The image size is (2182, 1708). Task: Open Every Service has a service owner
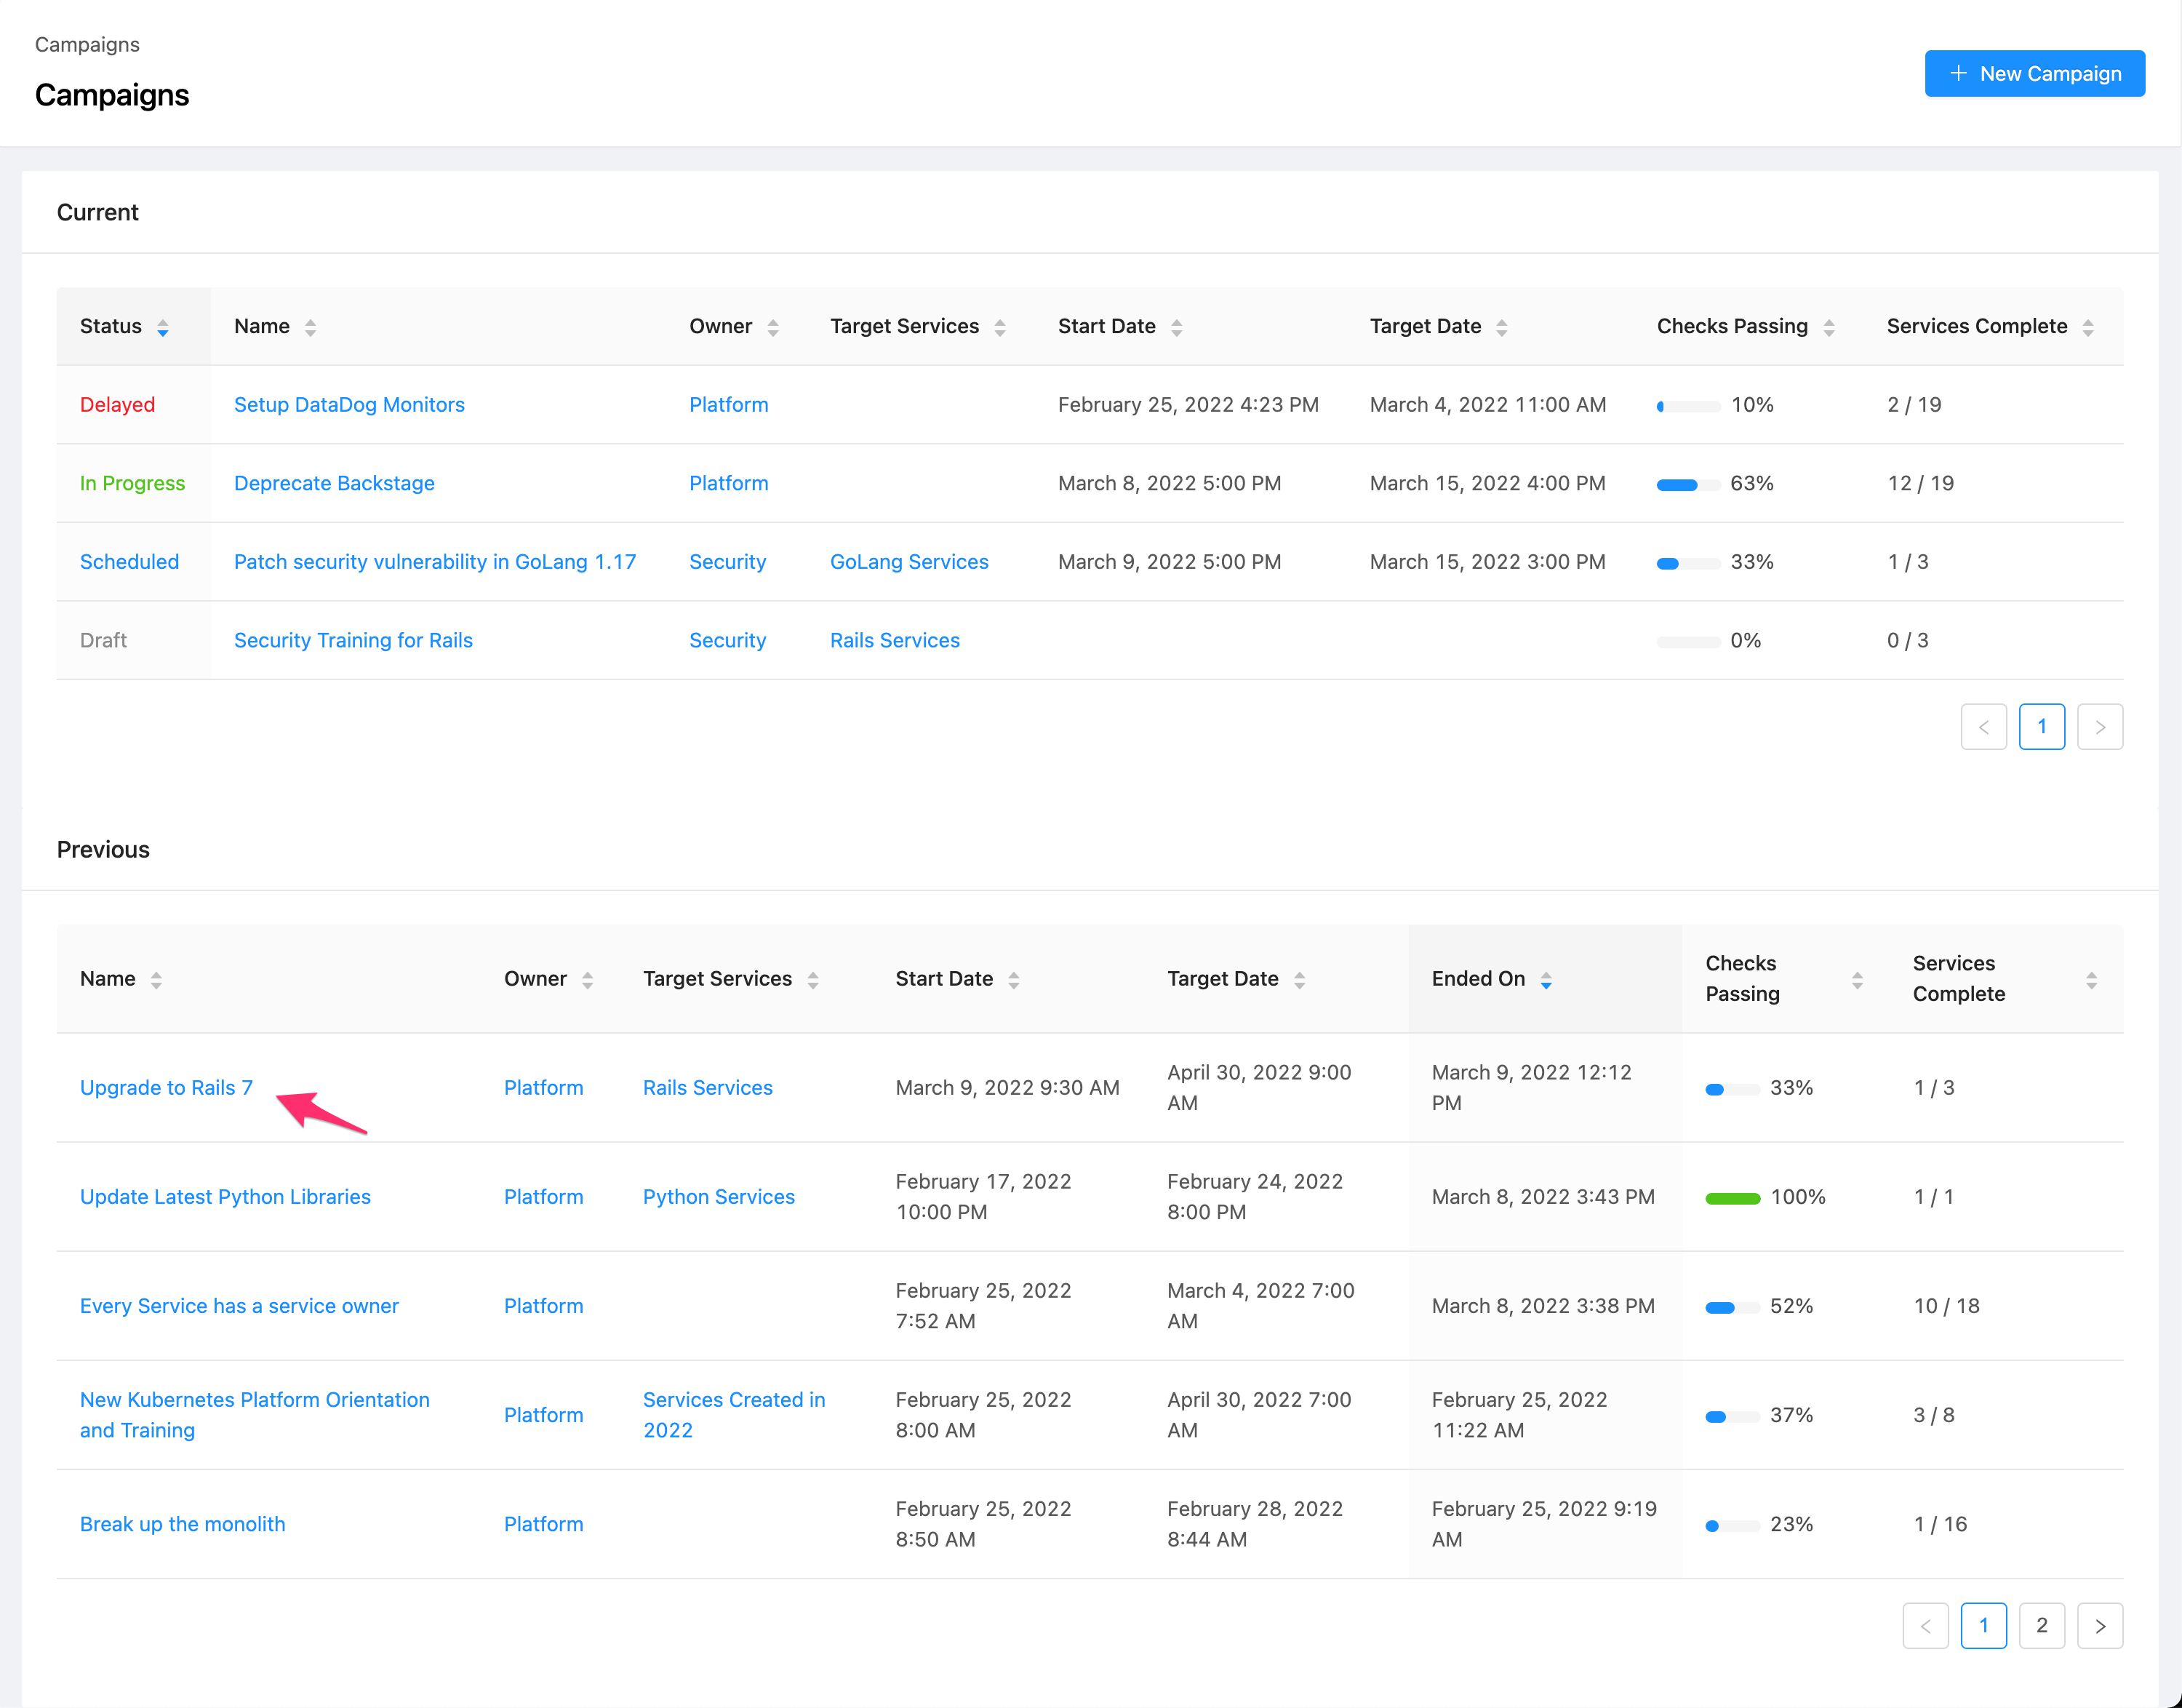(239, 1306)
